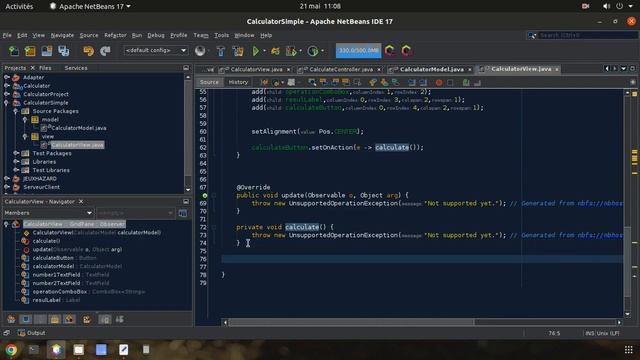Click the red Start Macro Recording icon

point(439,82)
